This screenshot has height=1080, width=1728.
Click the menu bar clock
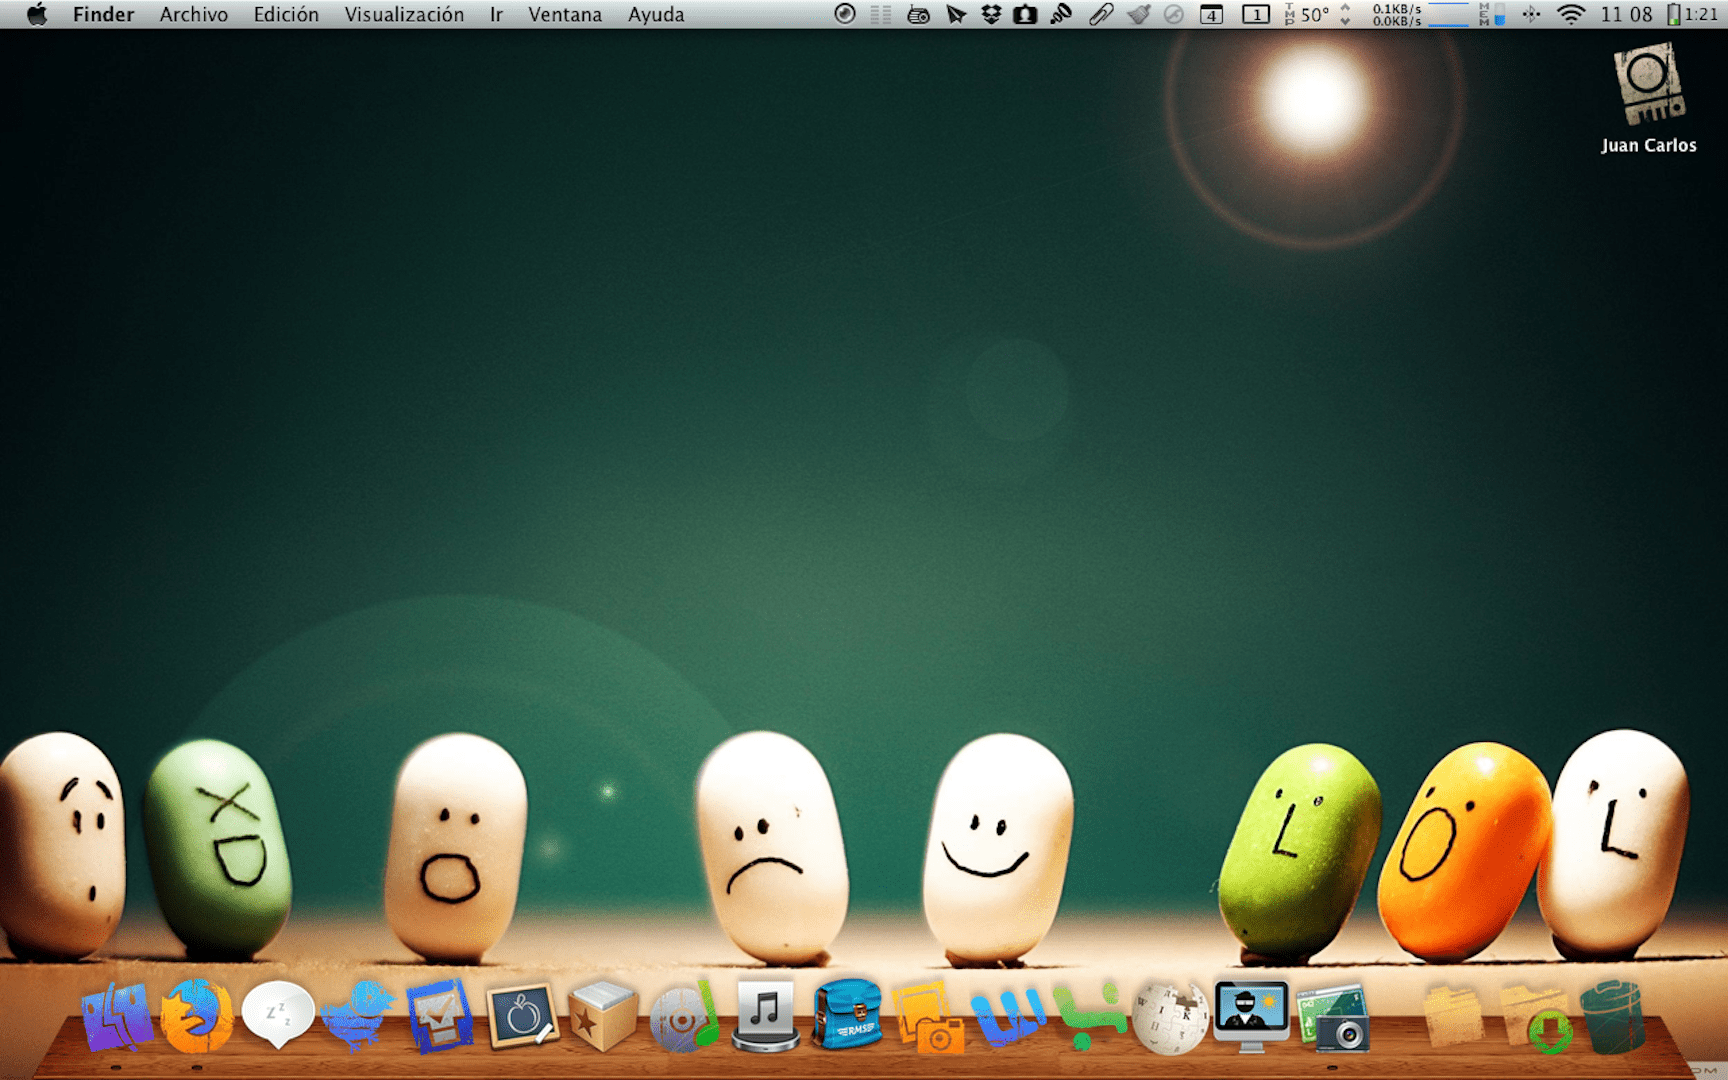click(x=1626, y=14)
